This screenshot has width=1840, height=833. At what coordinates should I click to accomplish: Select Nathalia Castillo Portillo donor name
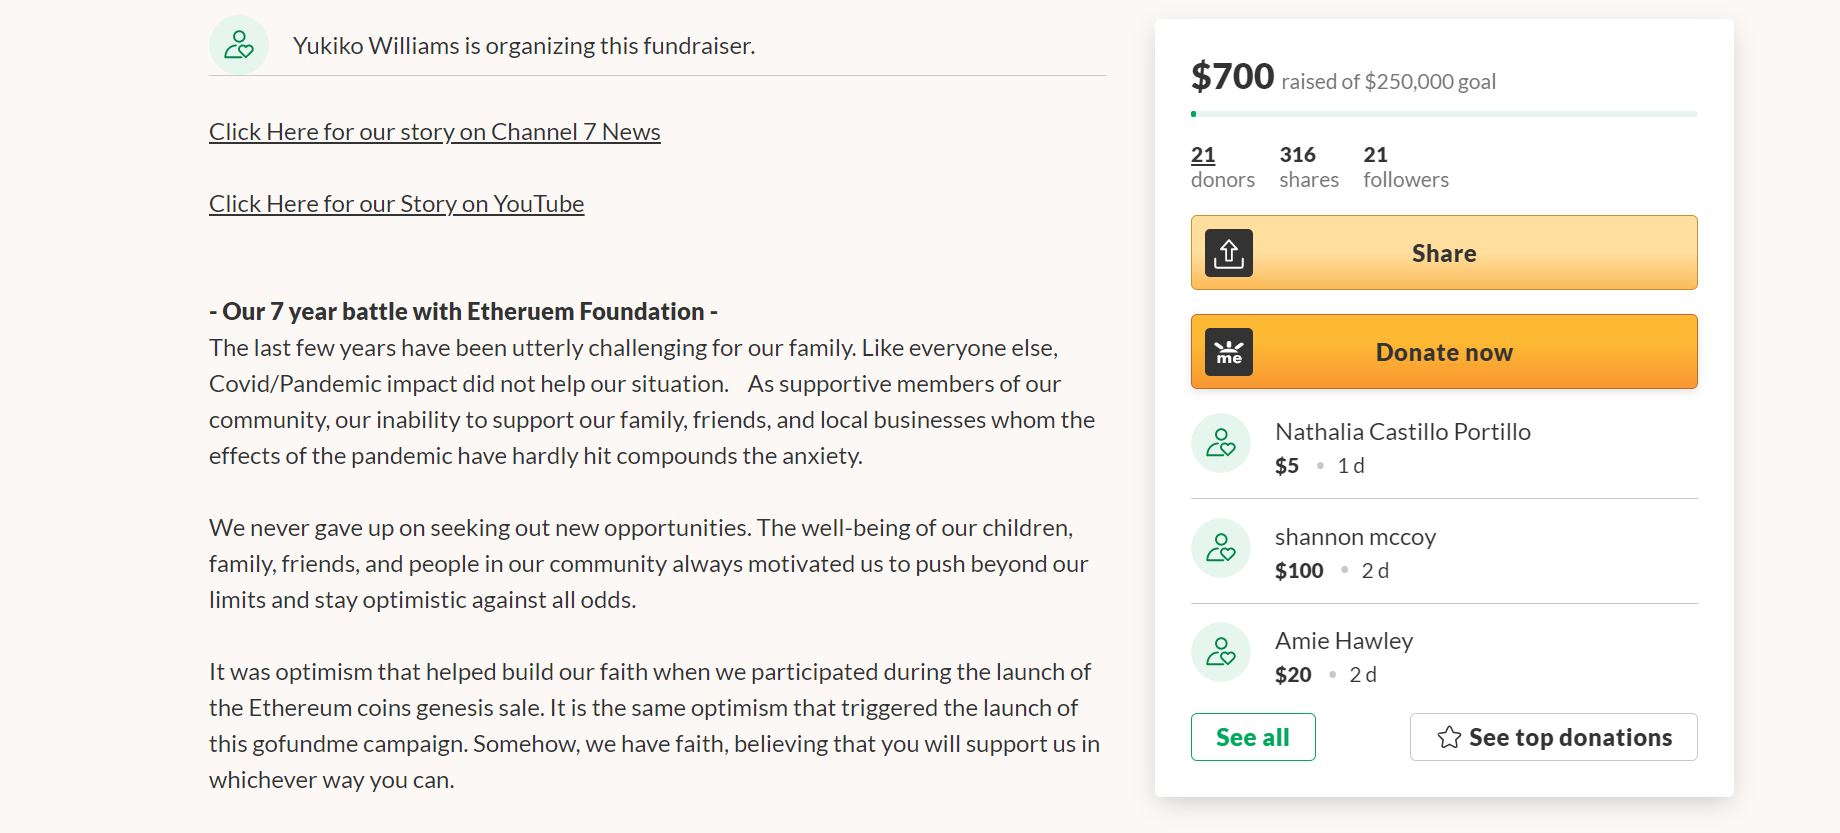[x=1403, y=432]
